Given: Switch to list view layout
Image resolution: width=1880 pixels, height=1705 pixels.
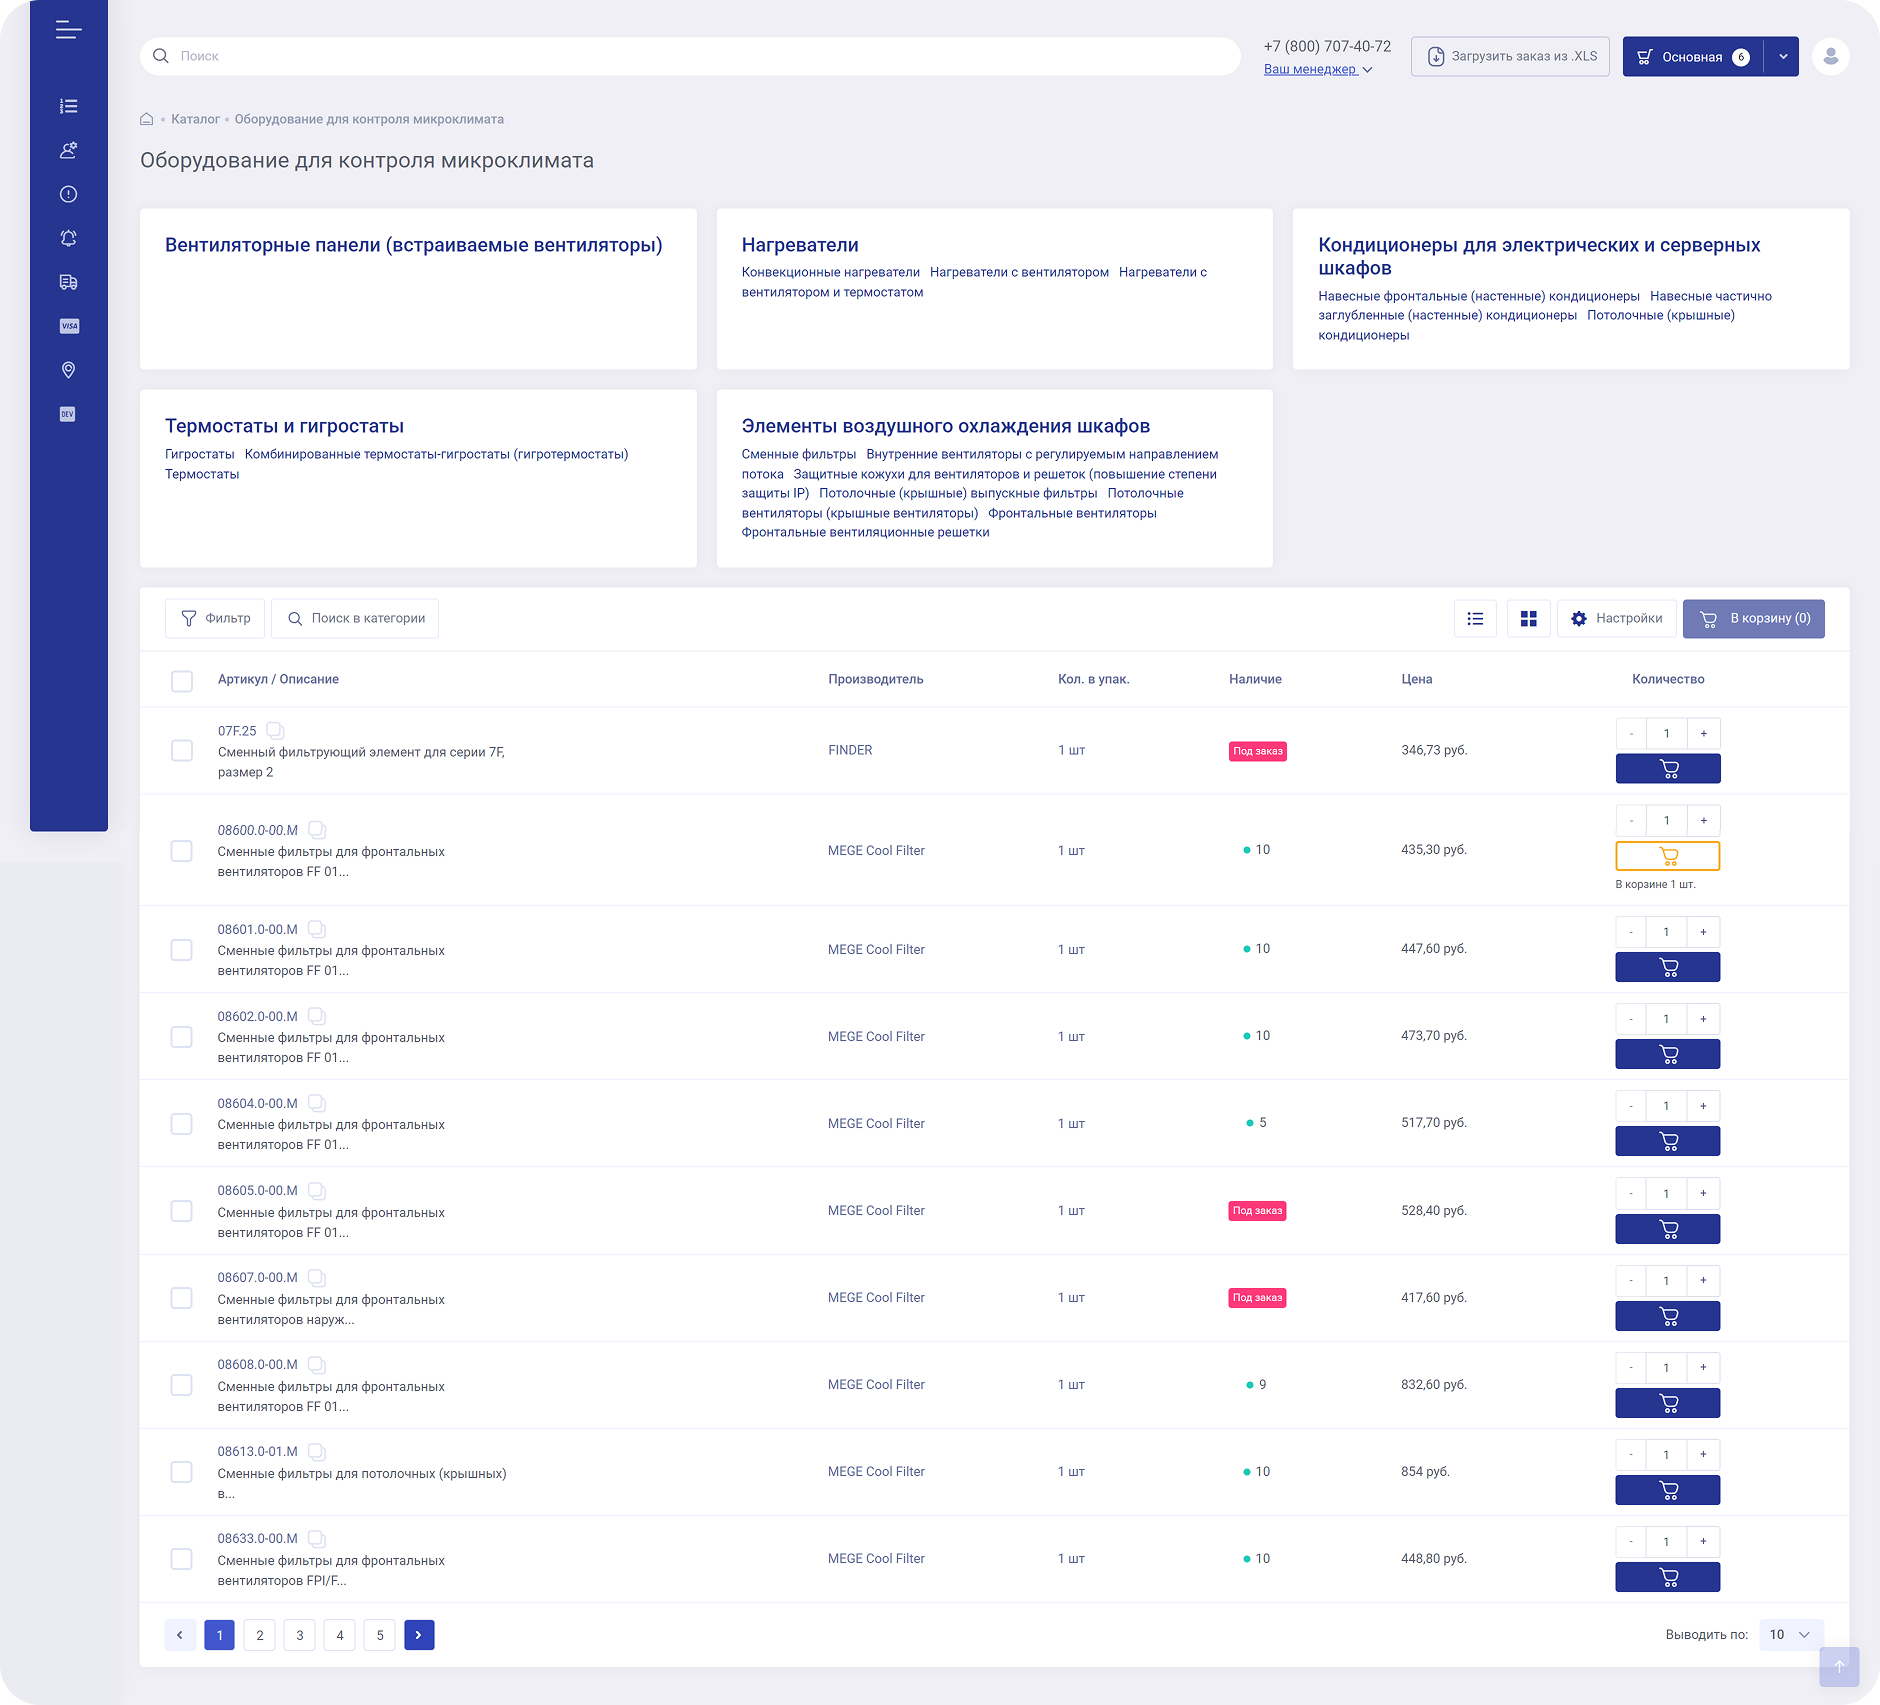Looking at the screenshot, I should pyautogui.click(x=1475, y=619).
